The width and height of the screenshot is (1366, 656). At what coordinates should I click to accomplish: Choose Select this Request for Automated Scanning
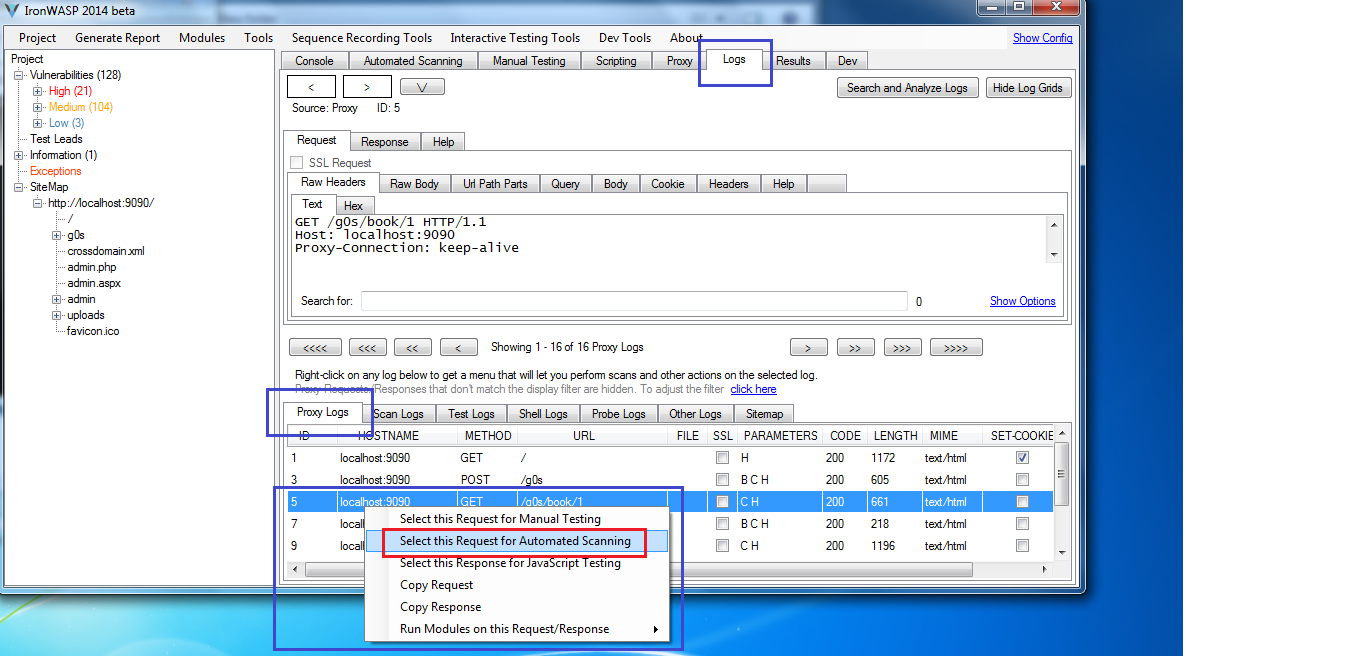pos(514,541)
